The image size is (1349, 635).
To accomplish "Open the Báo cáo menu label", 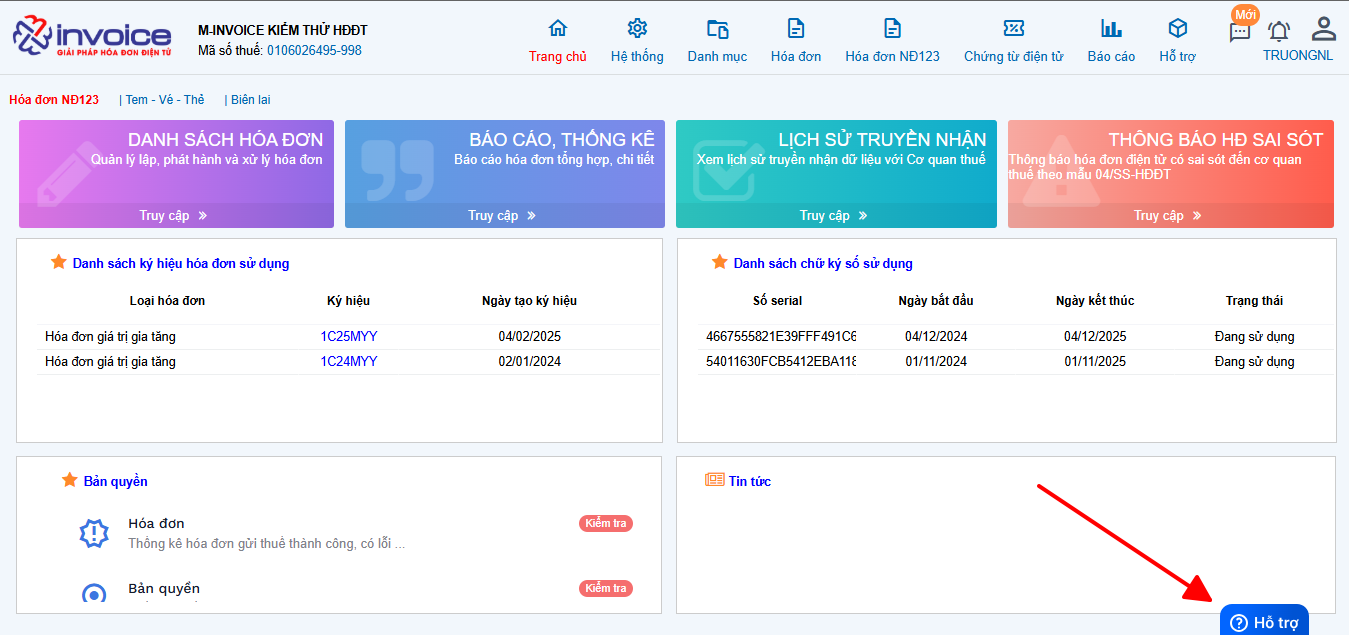I will pos(1111,57).
